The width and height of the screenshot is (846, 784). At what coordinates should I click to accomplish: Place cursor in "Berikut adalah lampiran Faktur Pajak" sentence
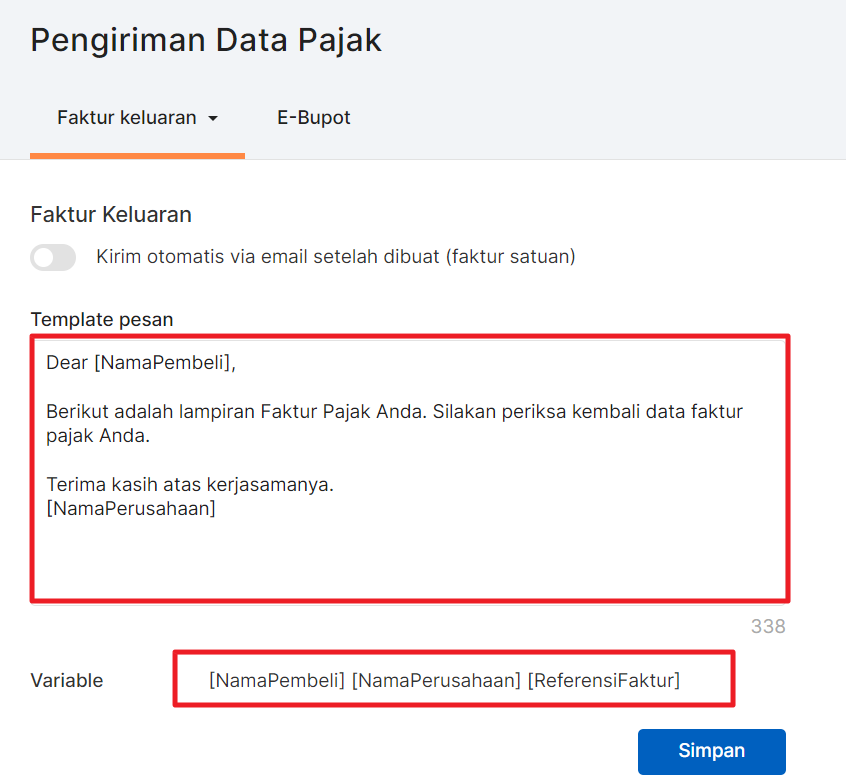(x=236, y=412)
